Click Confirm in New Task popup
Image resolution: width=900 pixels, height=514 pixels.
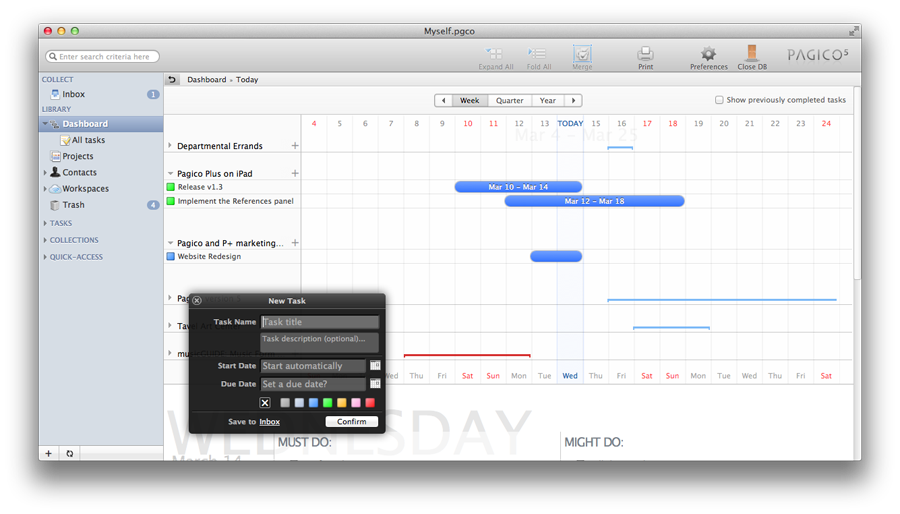pos(351,422)
